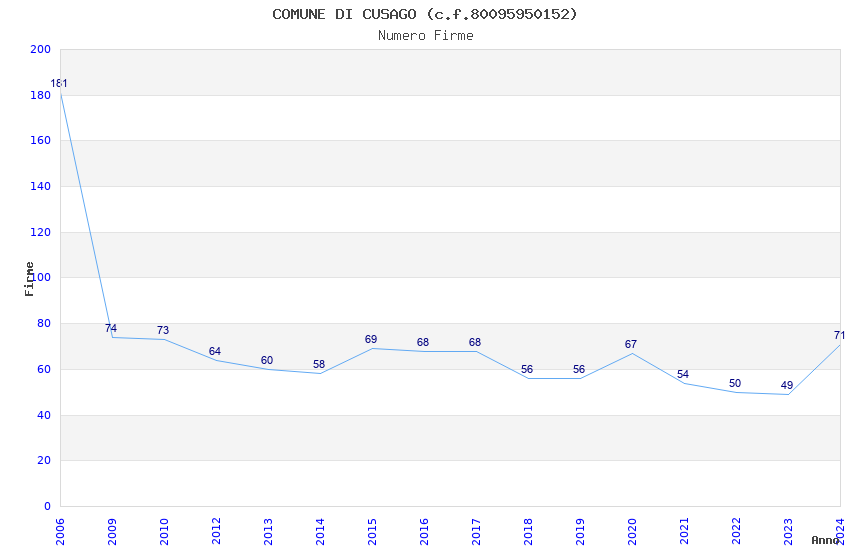Click the x-axis year 2019
This screenshot has height=550, width=850.
[580, 532]
